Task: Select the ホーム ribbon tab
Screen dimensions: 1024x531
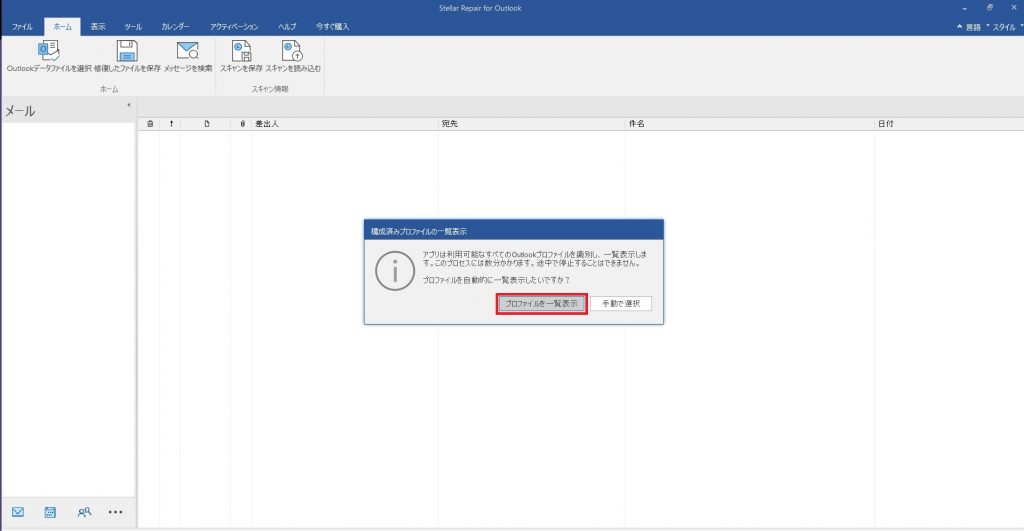Action: pyautogui.click(x=63, y=27)
